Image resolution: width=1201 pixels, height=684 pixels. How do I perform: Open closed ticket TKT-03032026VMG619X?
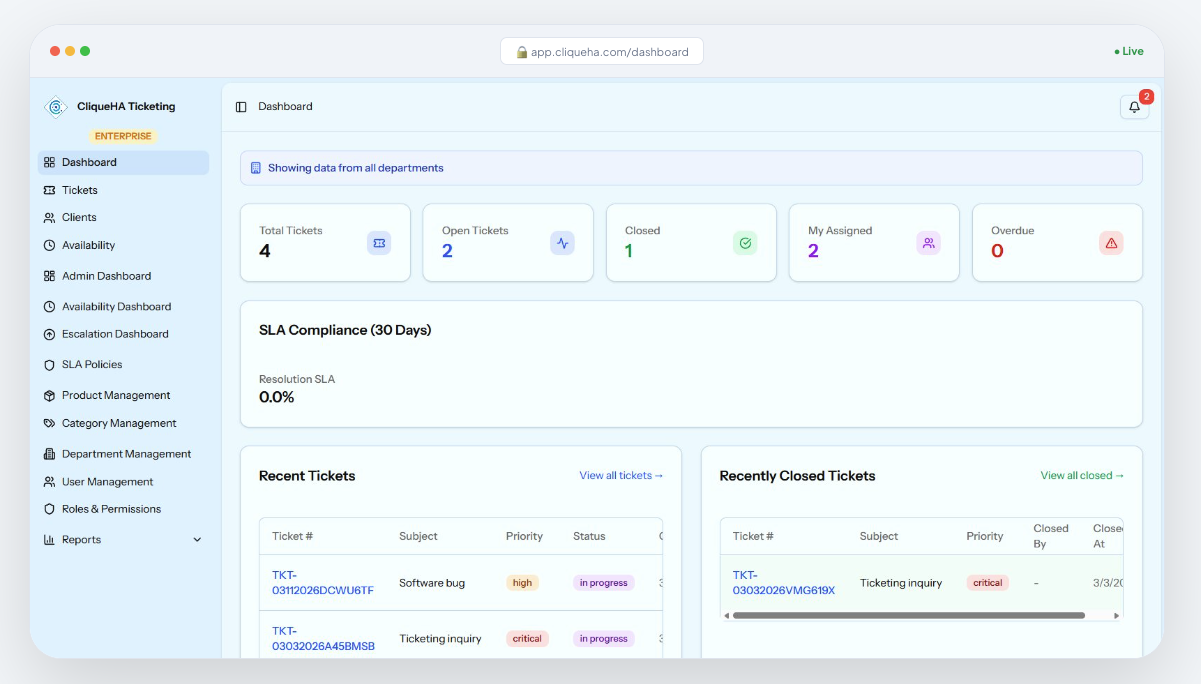[783, 583]
